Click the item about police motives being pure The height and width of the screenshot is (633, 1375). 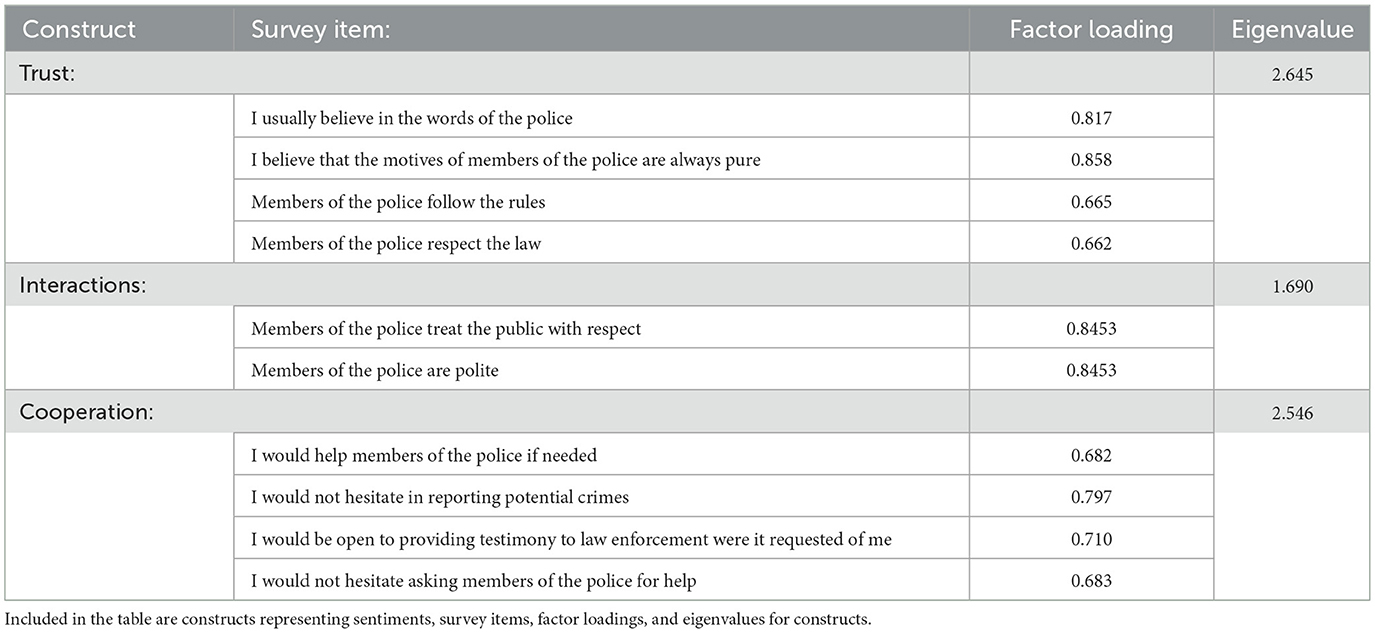click(505, 160)
